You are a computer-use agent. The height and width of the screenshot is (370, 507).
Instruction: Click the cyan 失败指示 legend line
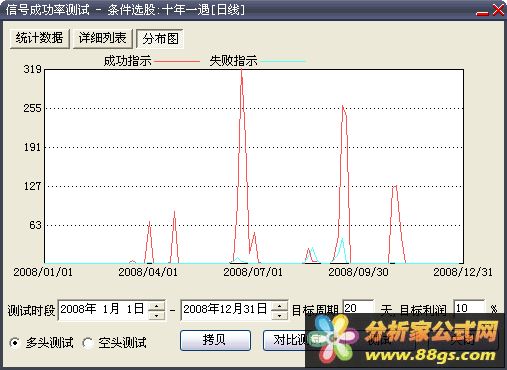click(283, 61)
